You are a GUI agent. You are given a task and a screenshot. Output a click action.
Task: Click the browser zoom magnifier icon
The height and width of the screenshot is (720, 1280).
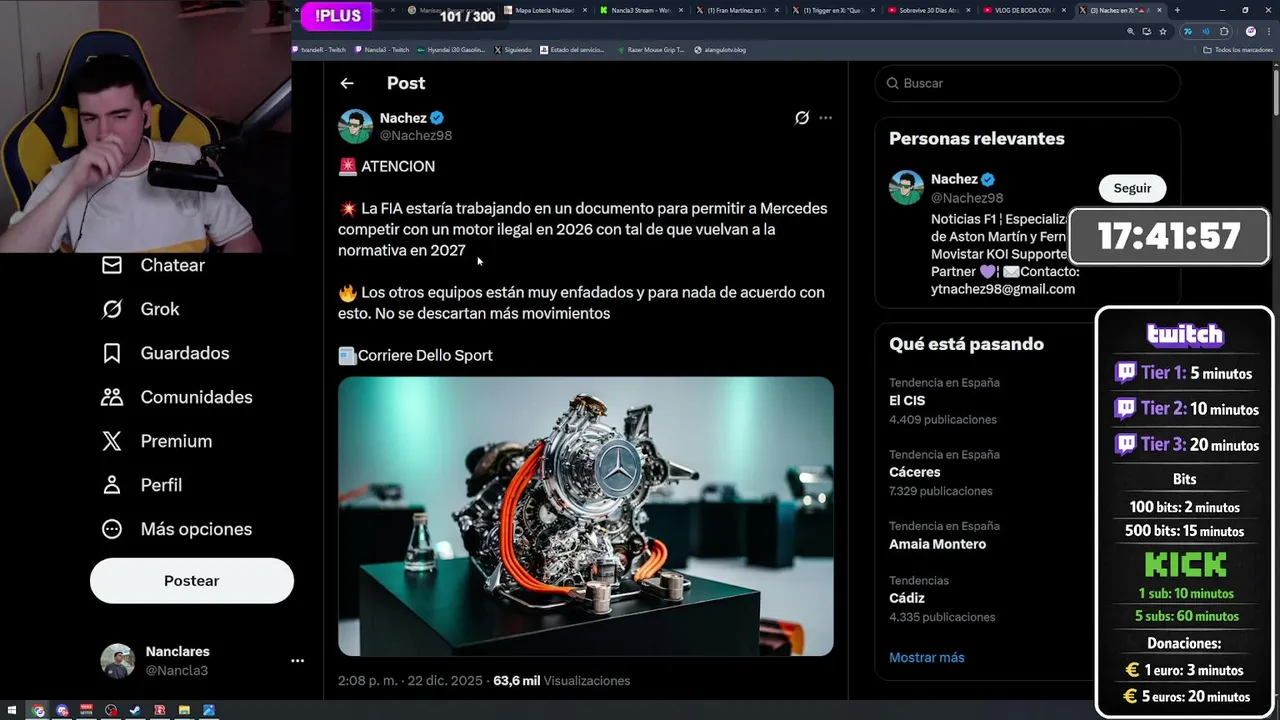coord(1131,31)
